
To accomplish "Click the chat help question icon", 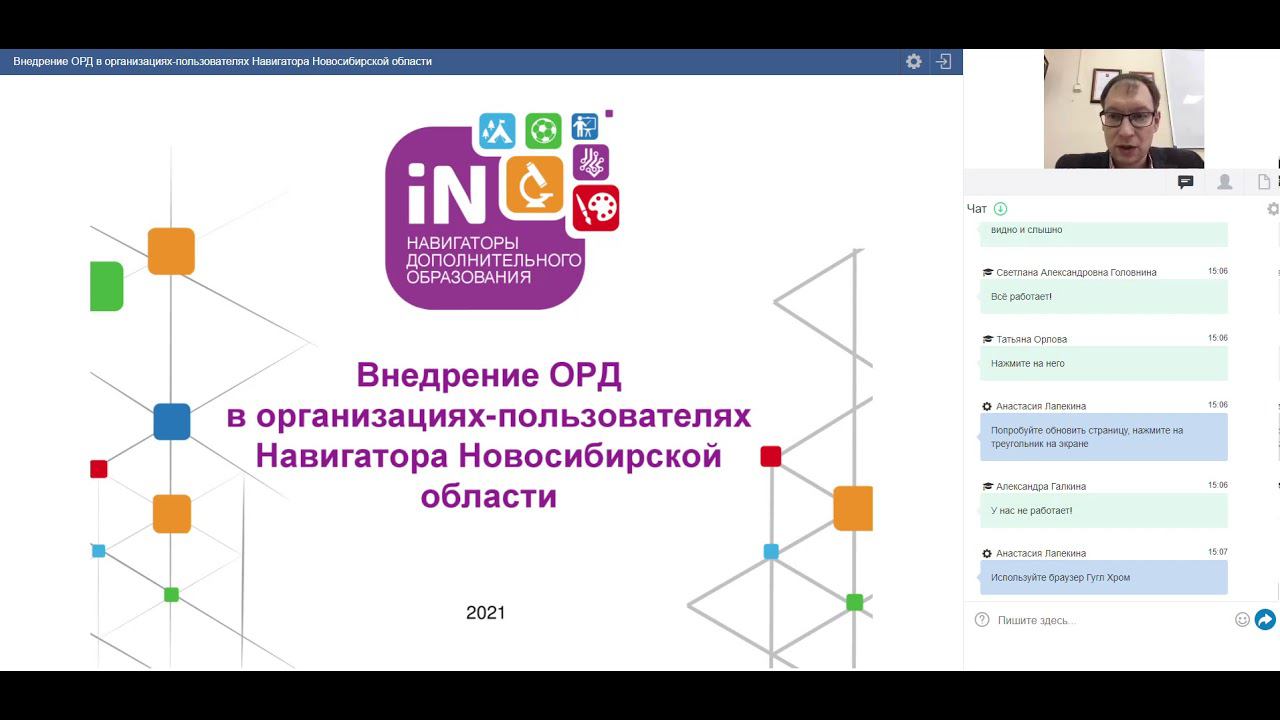I will 982,620.
